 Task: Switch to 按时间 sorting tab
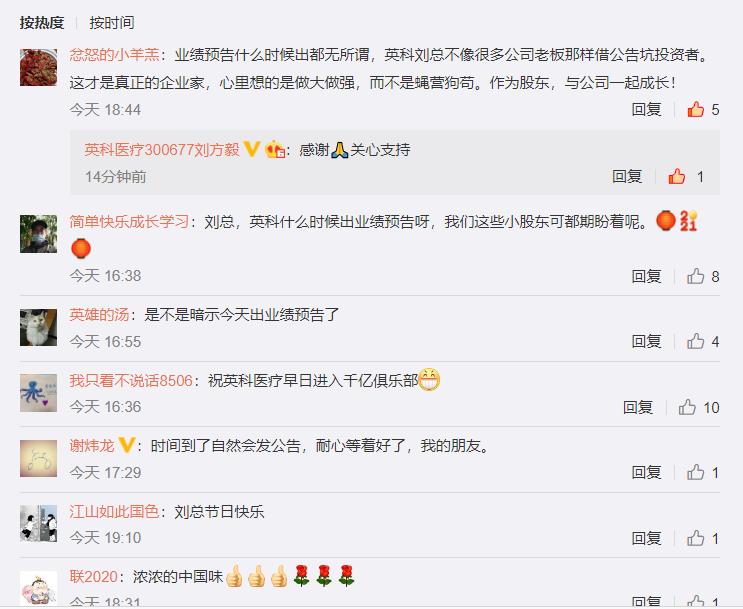pos(112,22)
